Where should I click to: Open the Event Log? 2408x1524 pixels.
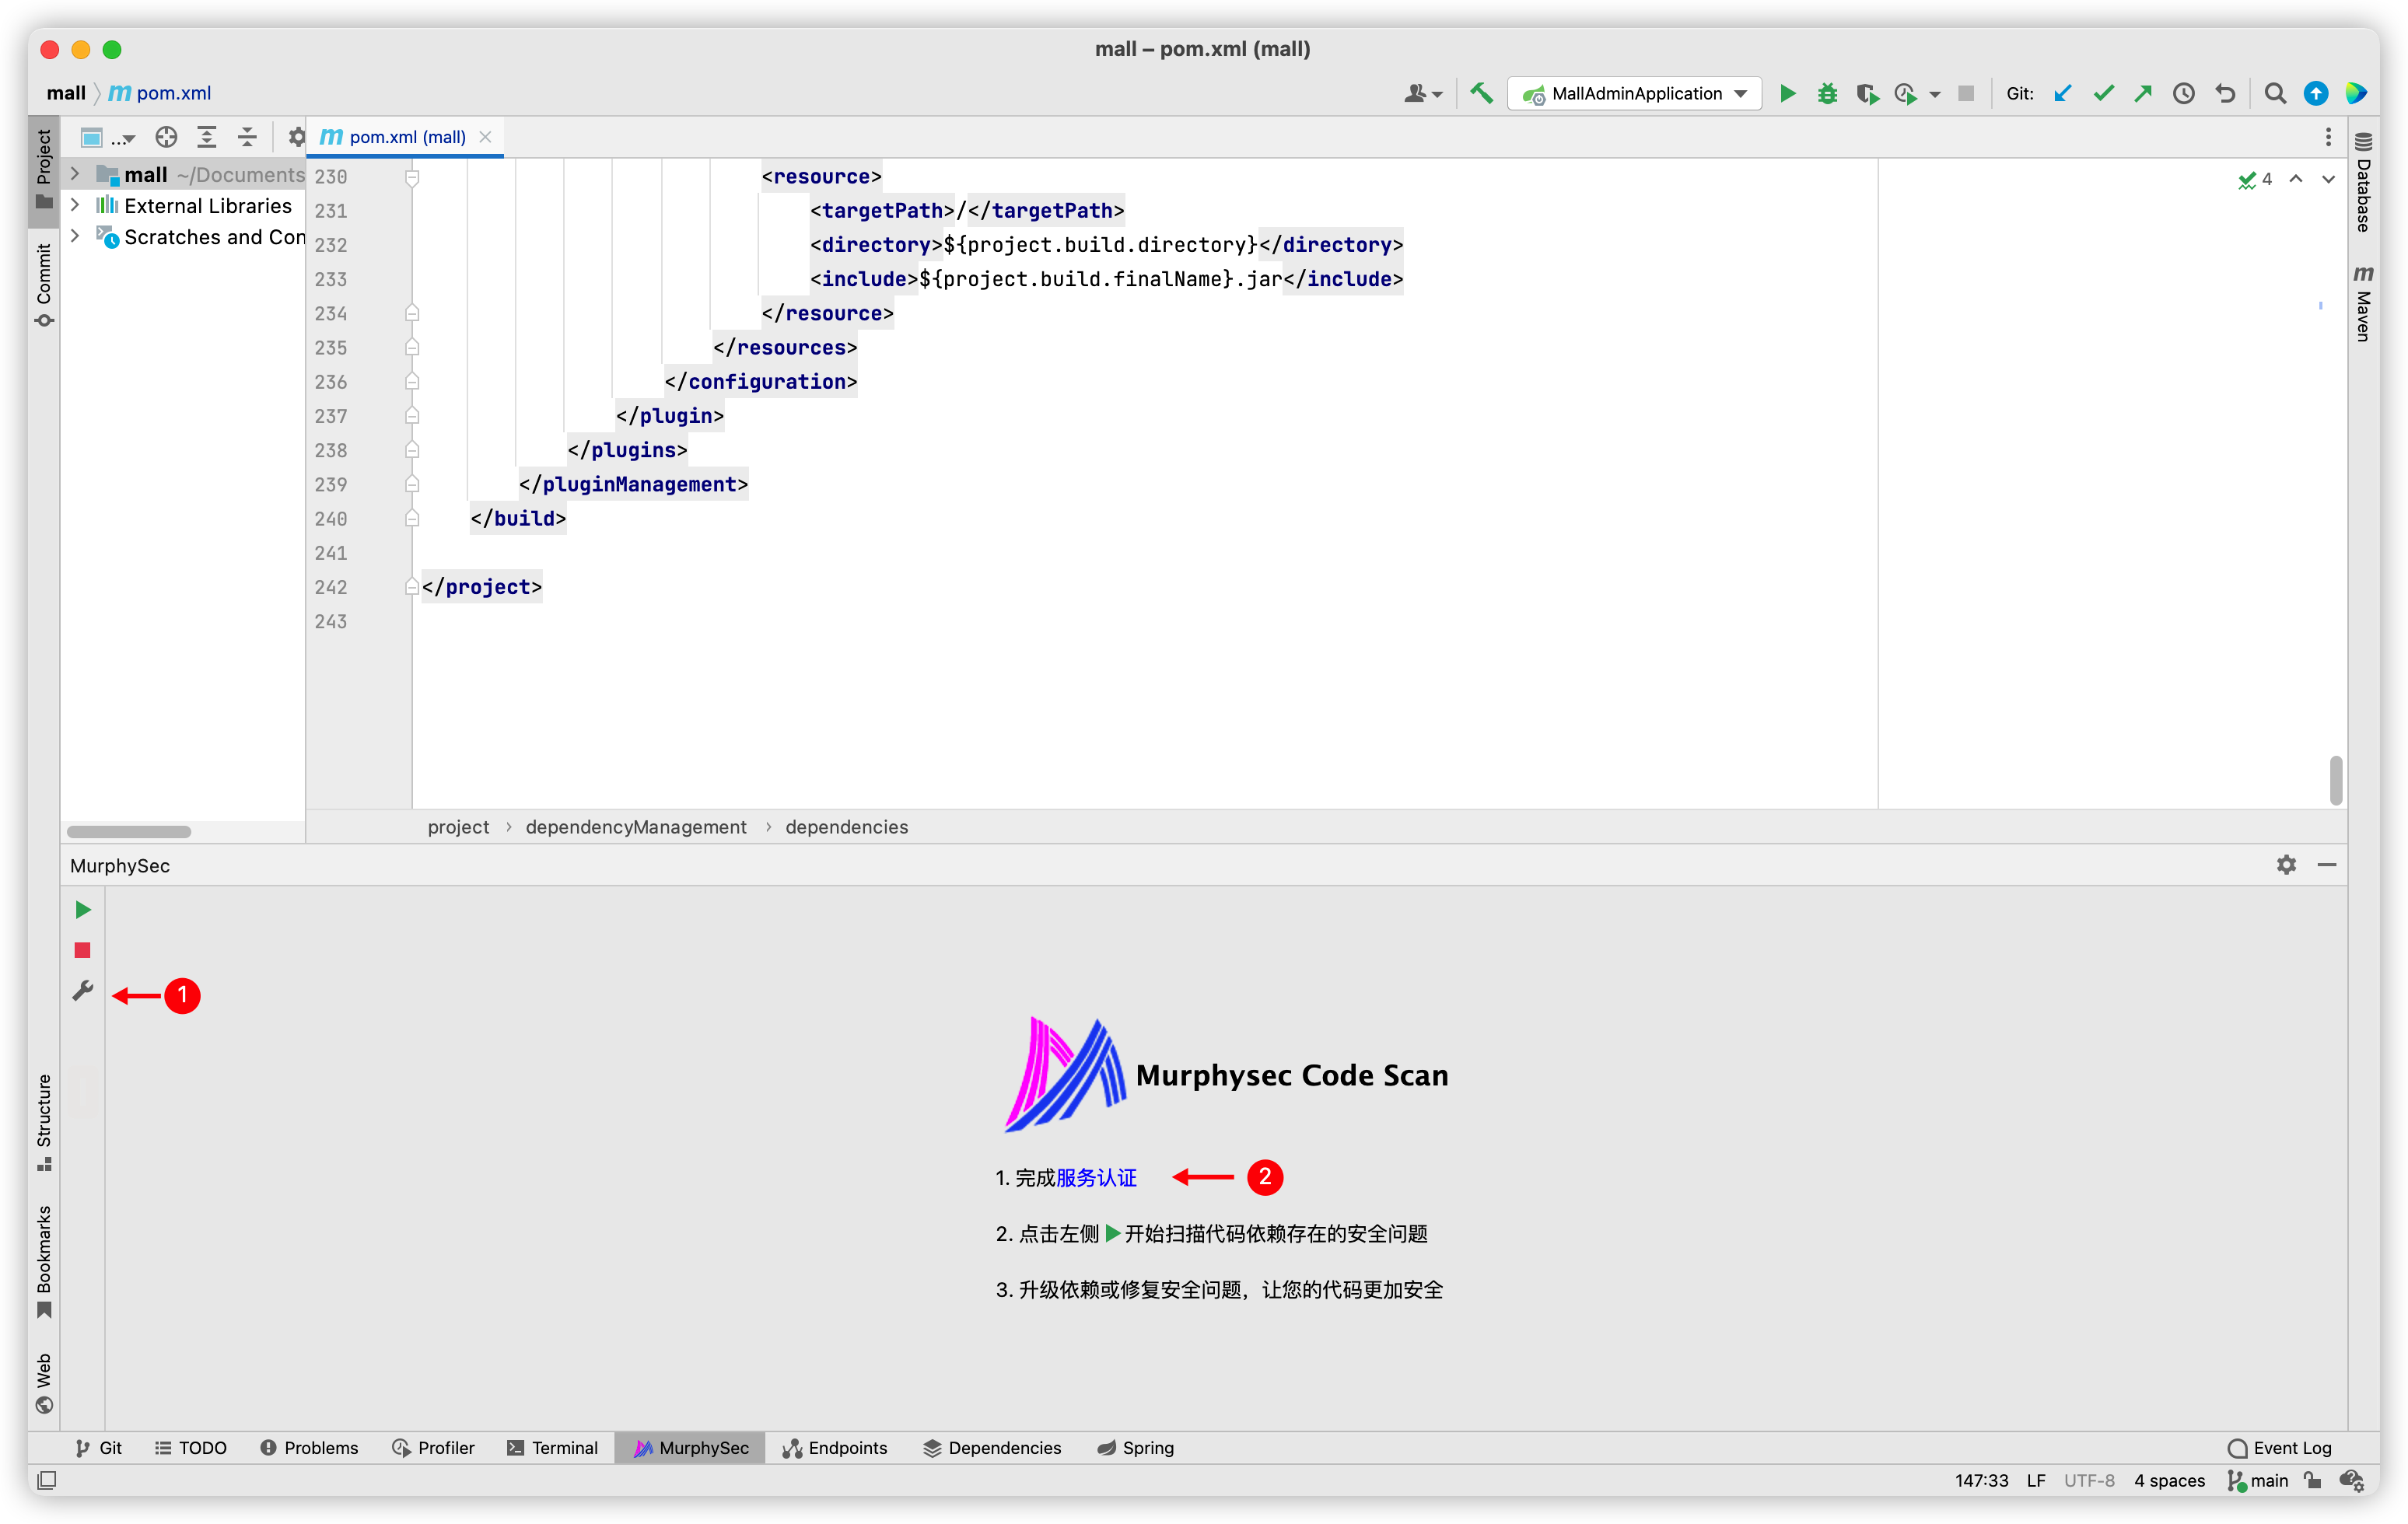[2280, 1447]
